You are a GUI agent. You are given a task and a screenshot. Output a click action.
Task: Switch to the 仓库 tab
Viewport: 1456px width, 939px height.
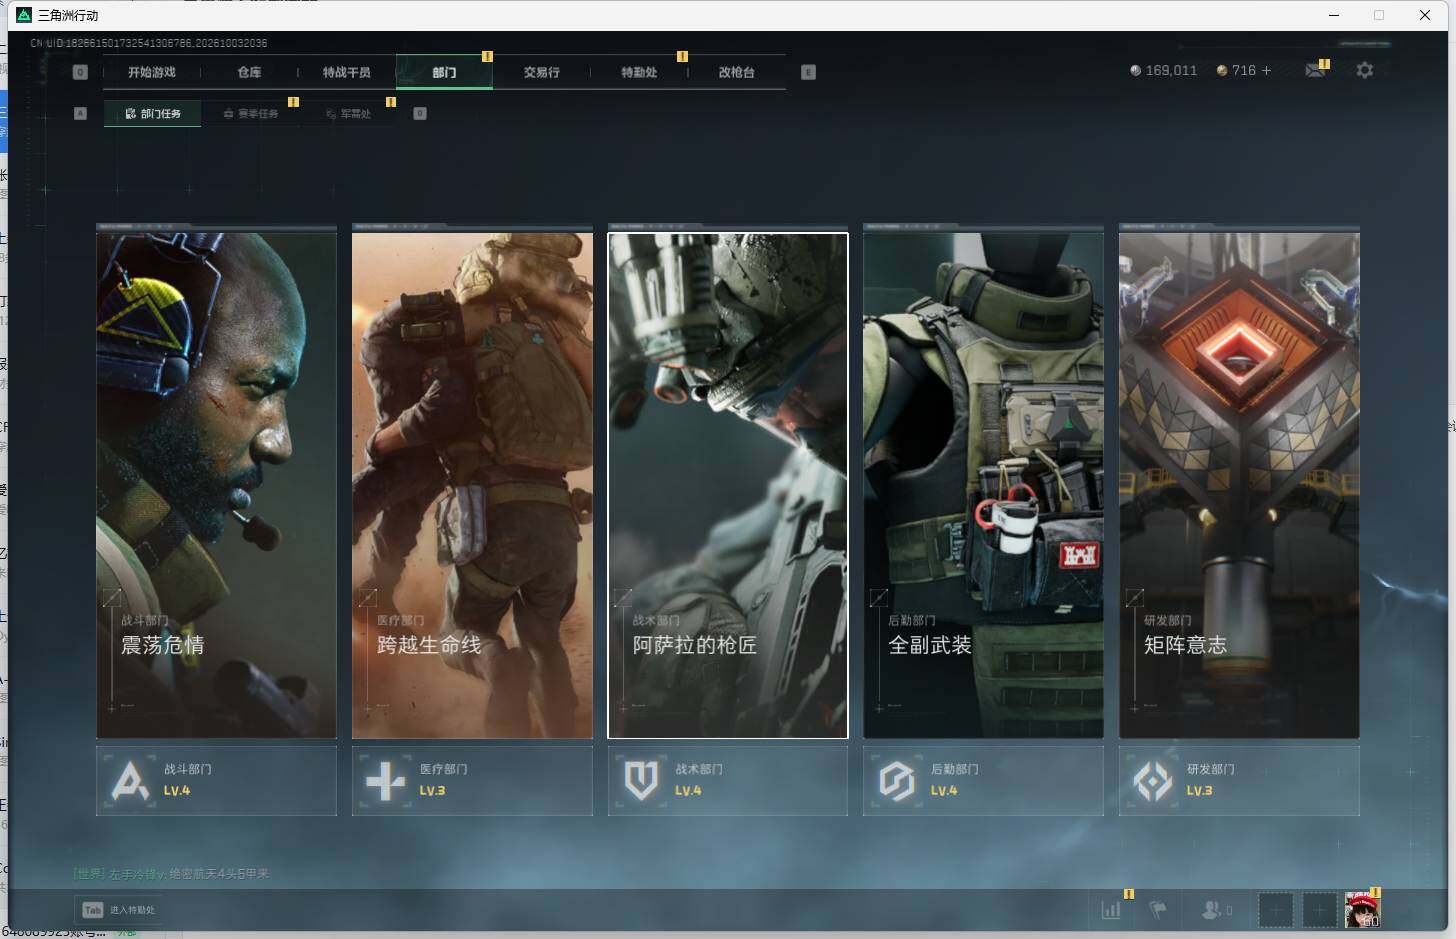coord(249,72)
